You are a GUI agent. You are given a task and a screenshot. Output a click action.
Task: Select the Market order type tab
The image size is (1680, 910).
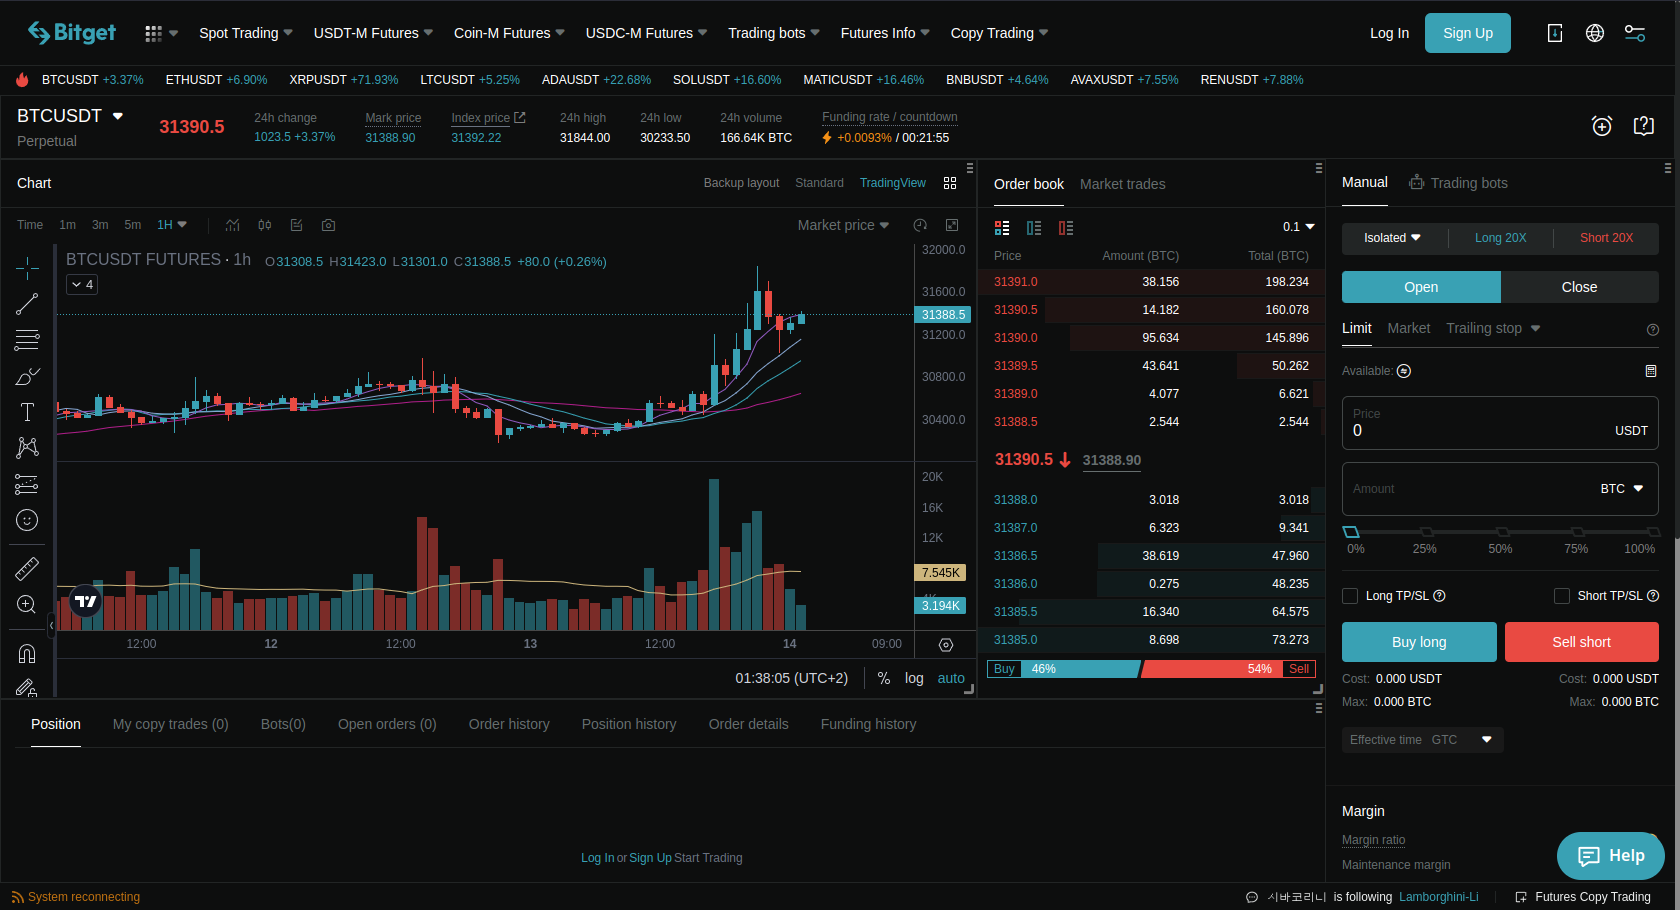[1409, 328]
